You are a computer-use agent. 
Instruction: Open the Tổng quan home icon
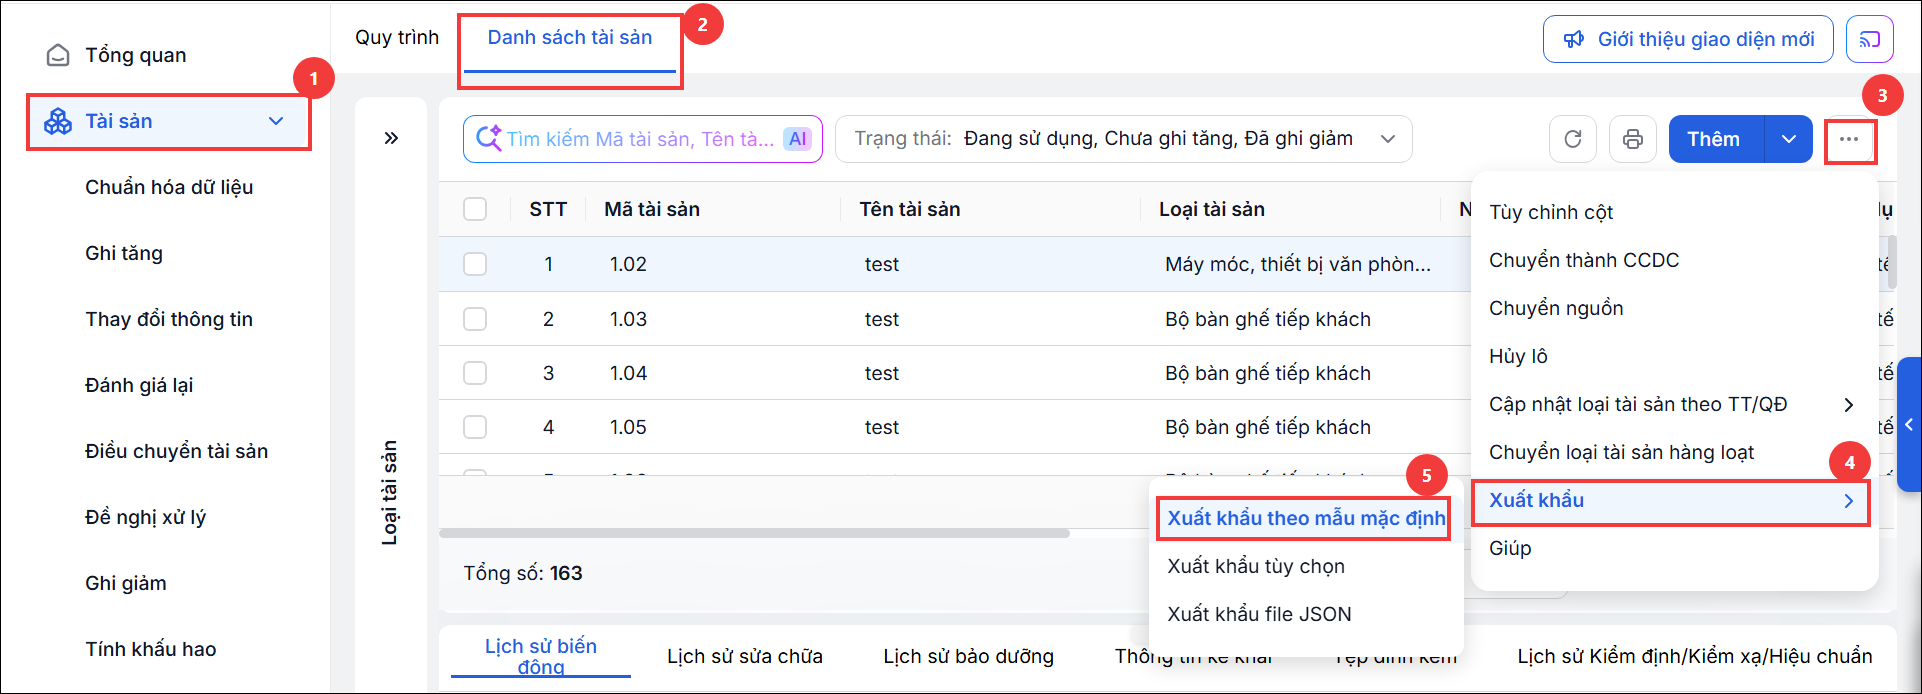[58, 55]
